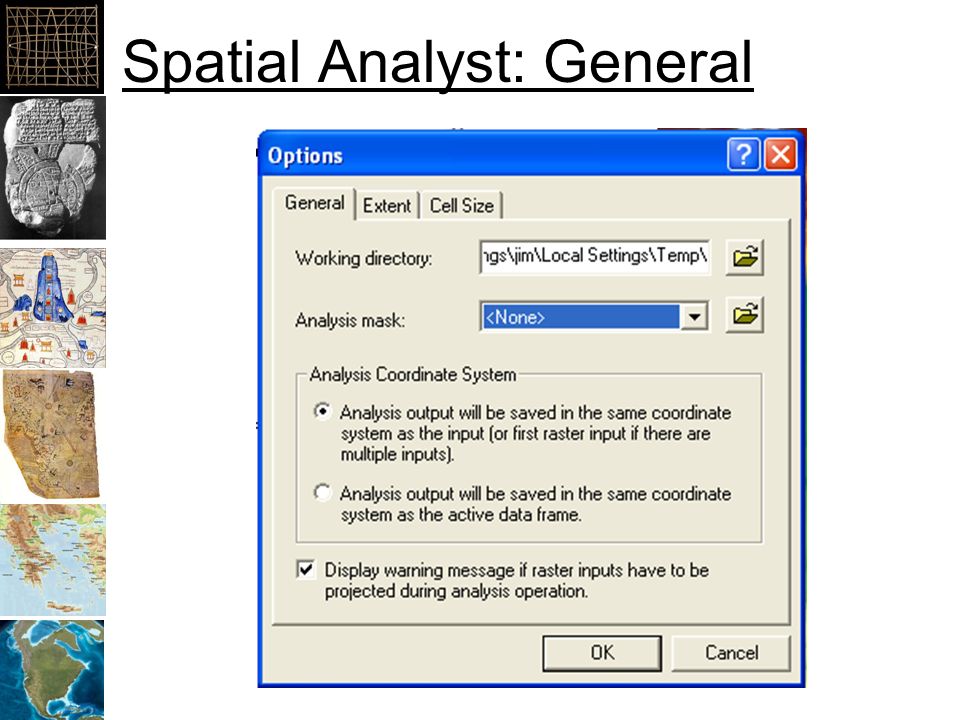
Task: Select same coordinate system as input
Action: tap(323, 411)
